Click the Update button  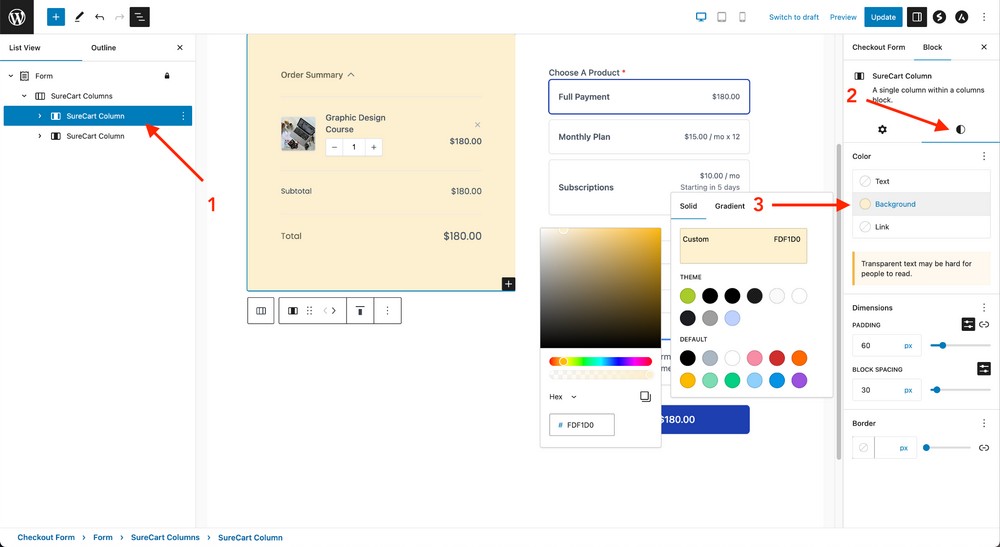(x=883, y=17)
